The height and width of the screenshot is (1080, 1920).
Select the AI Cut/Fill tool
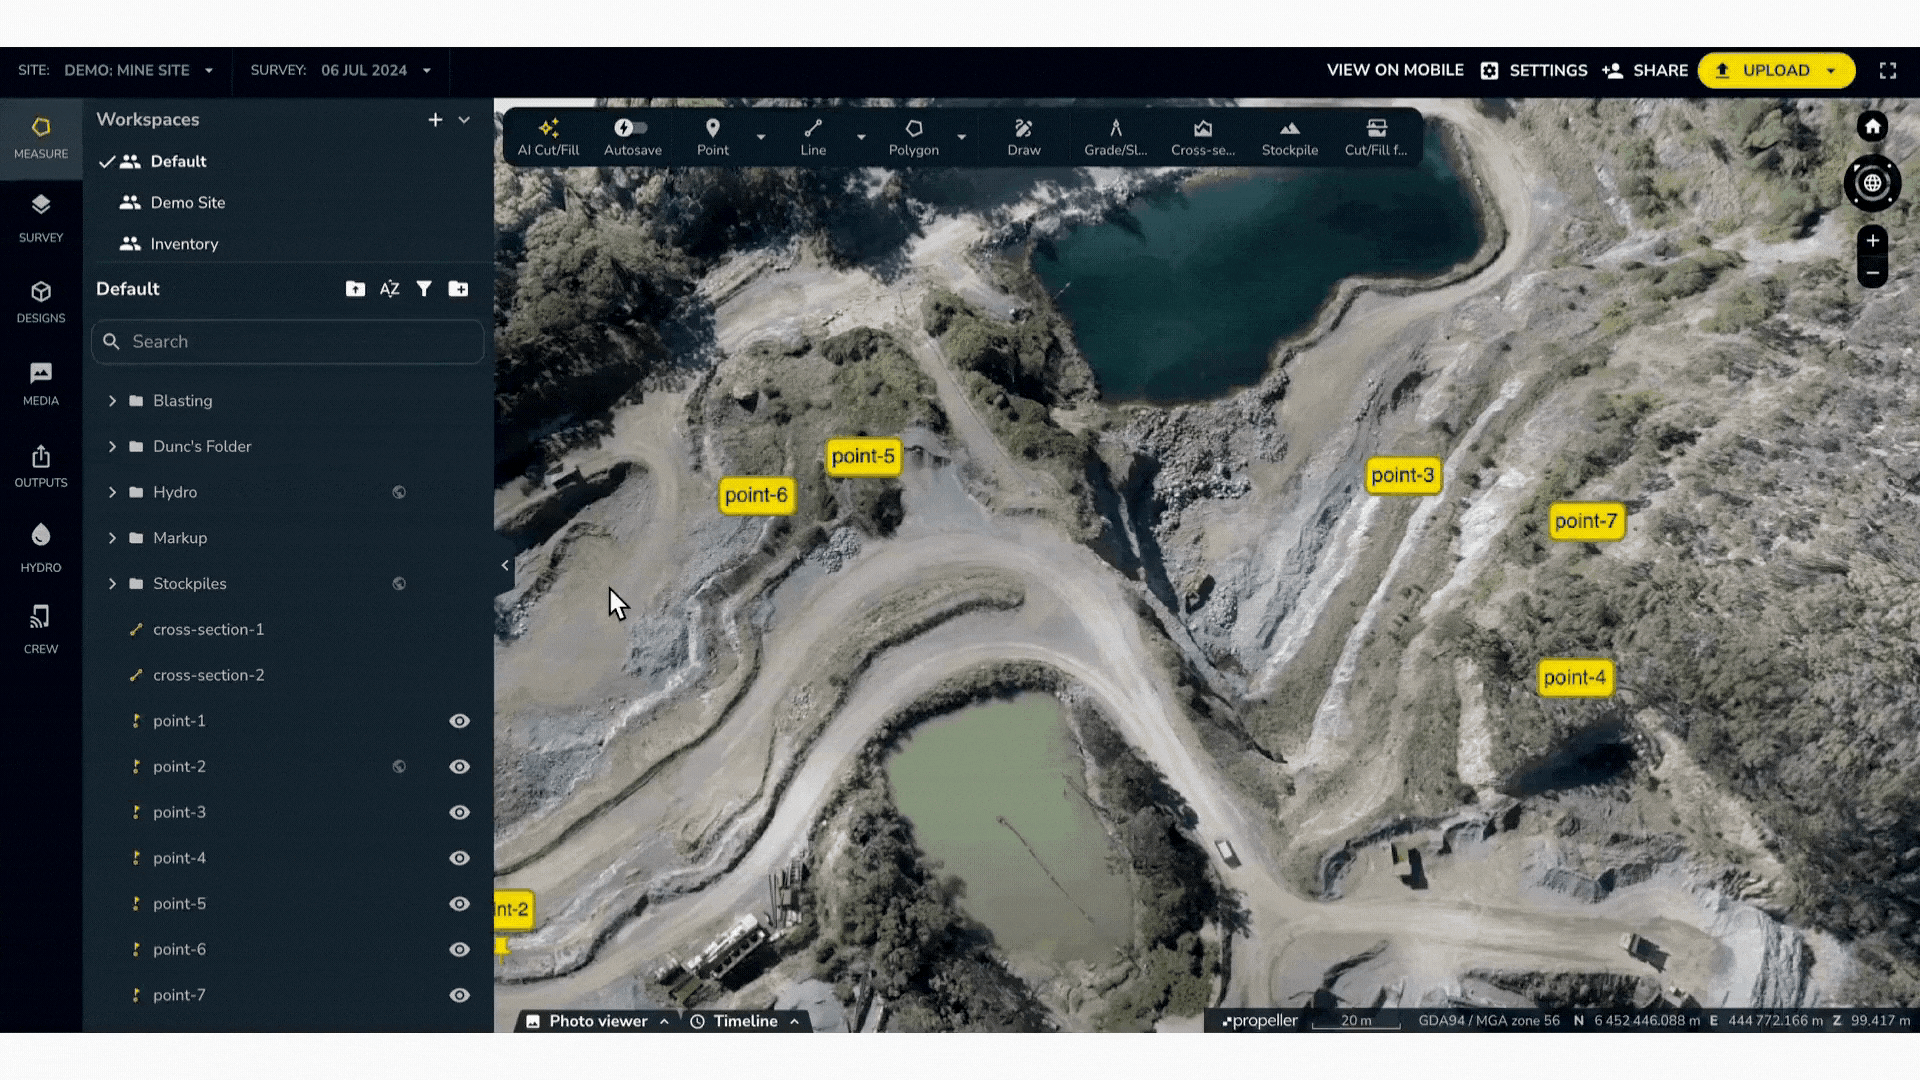click(548, 137)
